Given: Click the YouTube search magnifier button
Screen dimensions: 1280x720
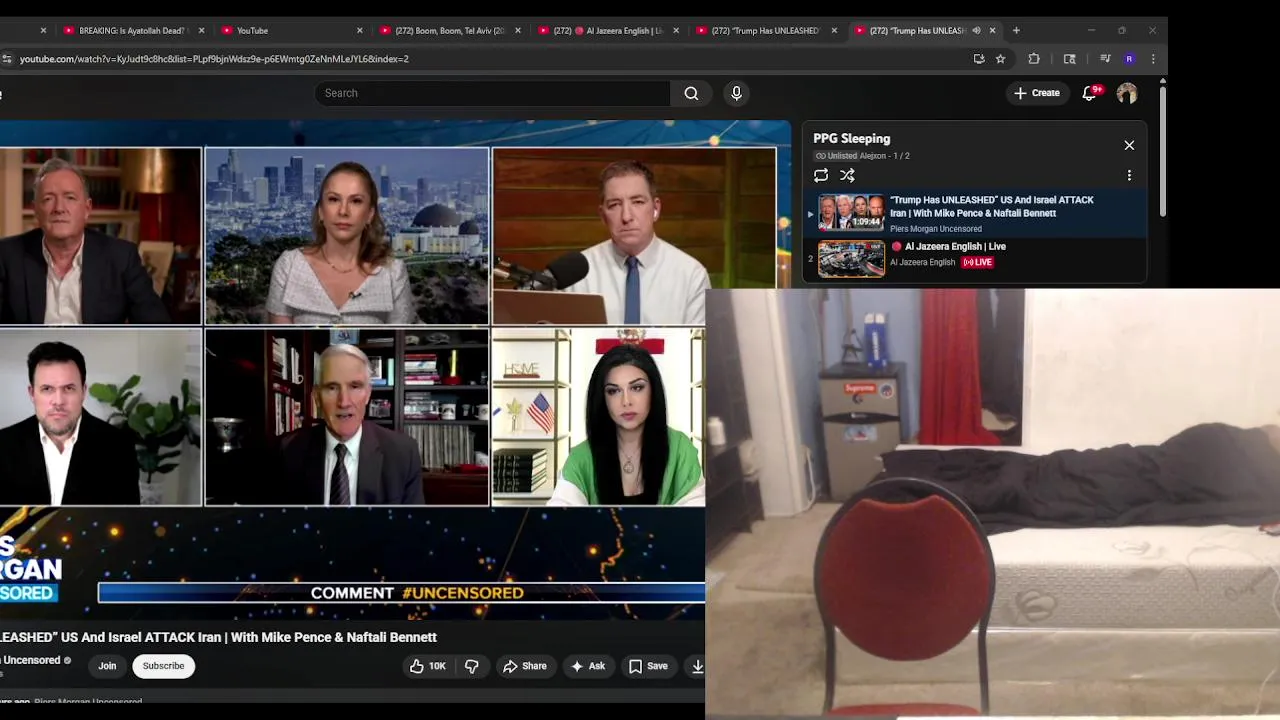Looking at the screenshot, I should click(691, 93).
